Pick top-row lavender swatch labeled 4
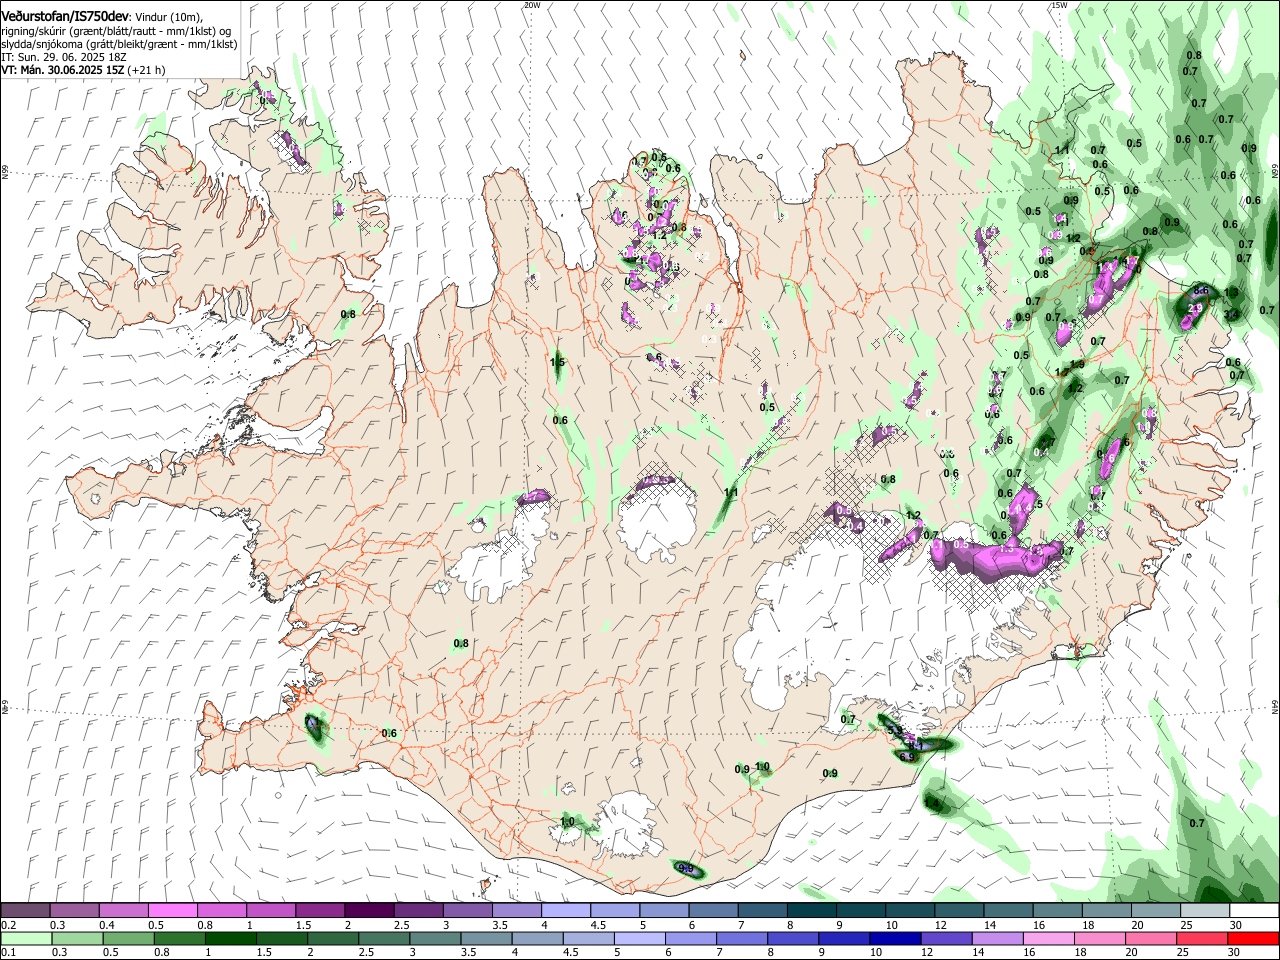The image size is (1280, 960). coord(564,911)
